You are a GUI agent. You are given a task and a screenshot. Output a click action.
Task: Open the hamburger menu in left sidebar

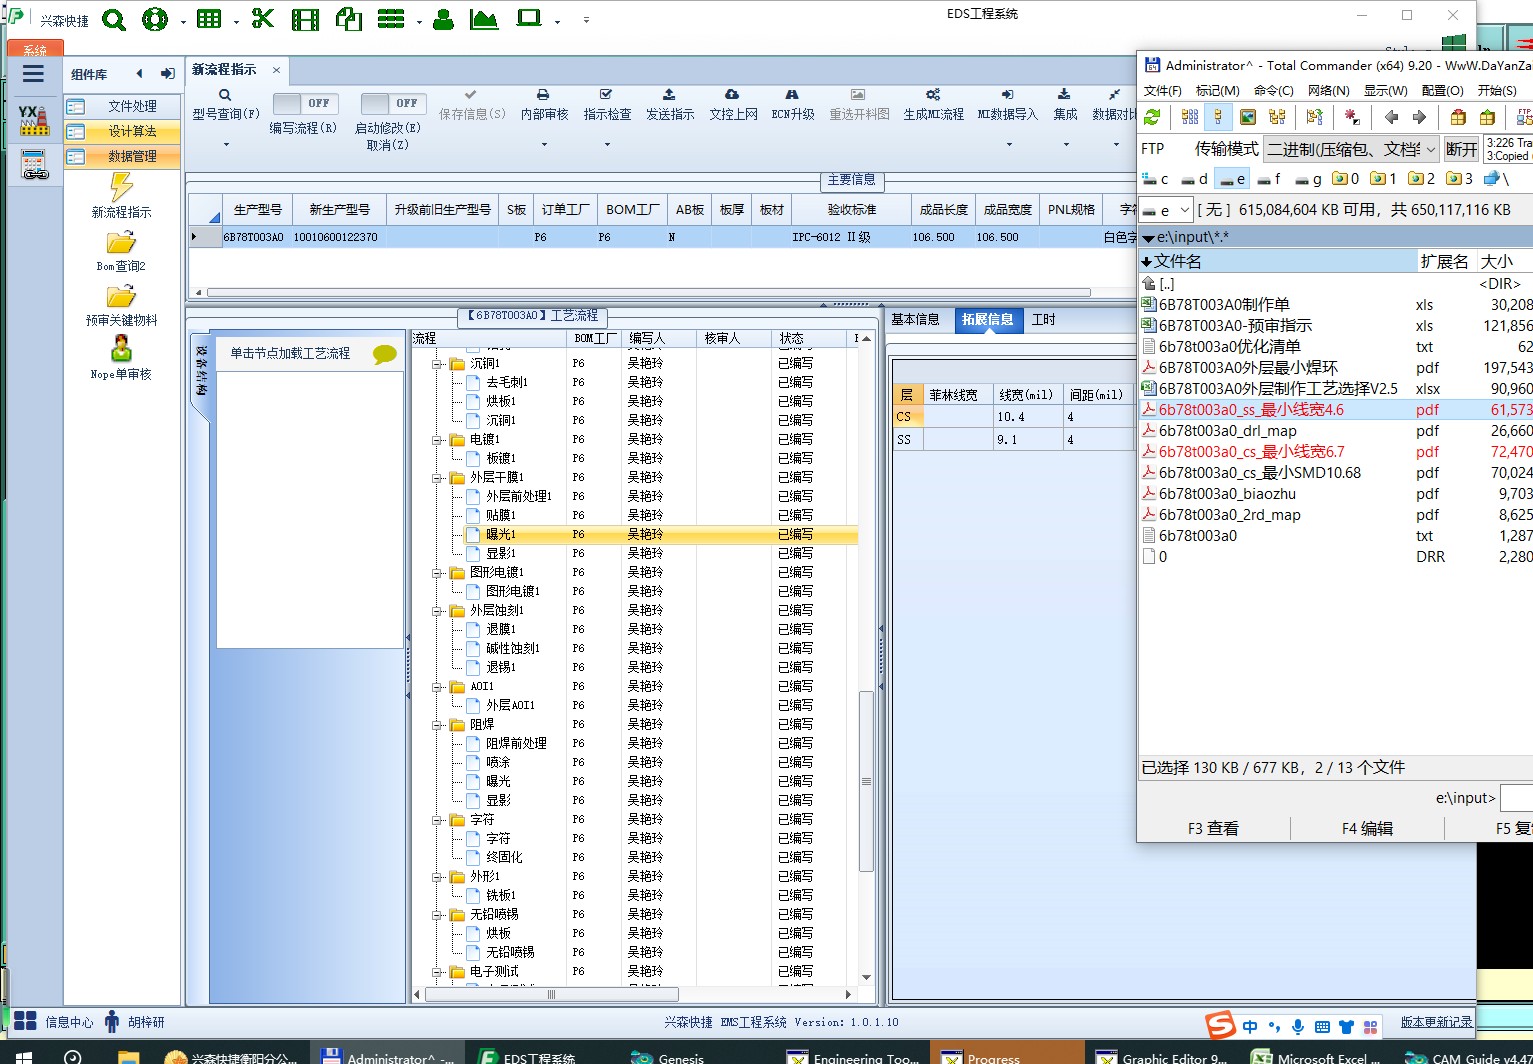click(x=33, y=74)
